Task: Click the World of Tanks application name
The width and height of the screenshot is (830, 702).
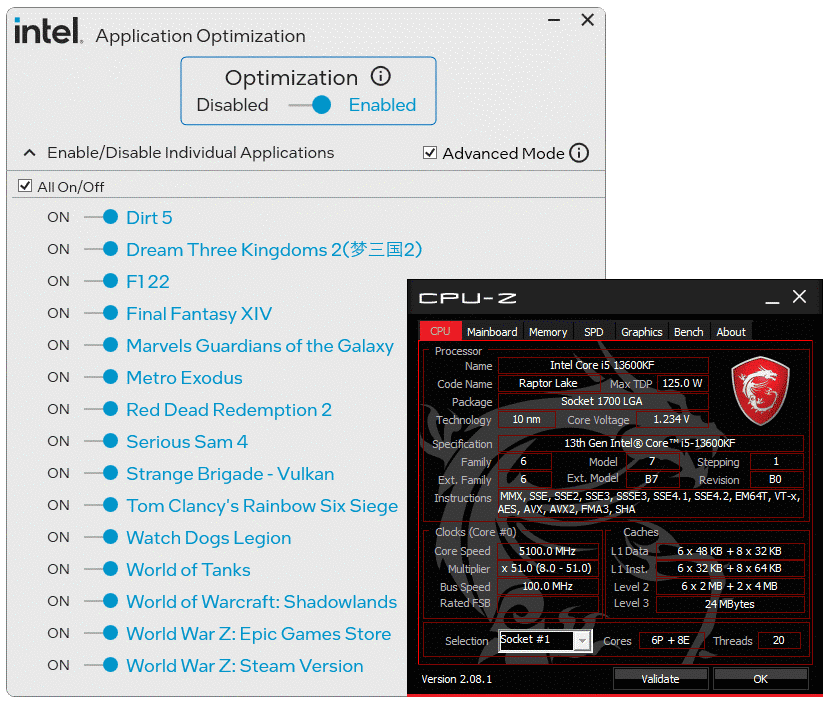Action: click(x=188, y=570)
